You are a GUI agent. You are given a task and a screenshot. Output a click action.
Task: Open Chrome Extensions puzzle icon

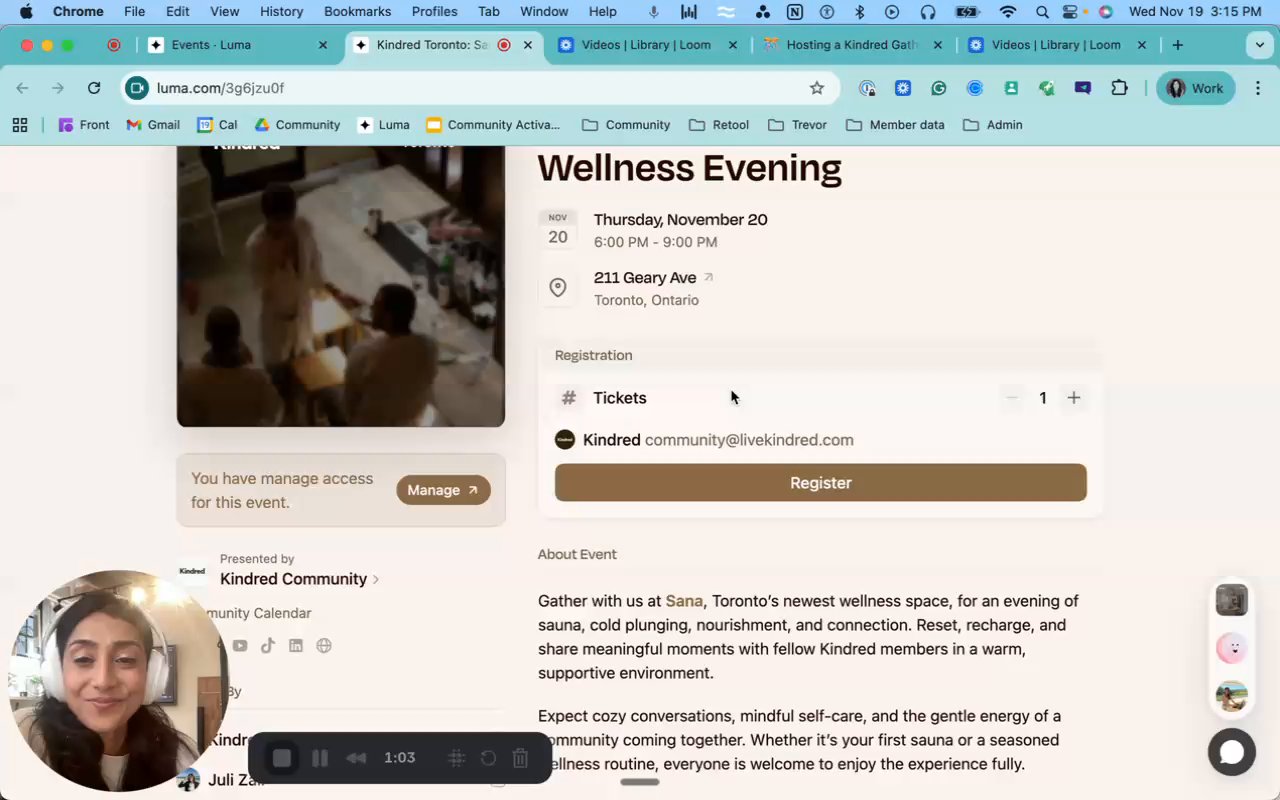(x=1119, y=88)
